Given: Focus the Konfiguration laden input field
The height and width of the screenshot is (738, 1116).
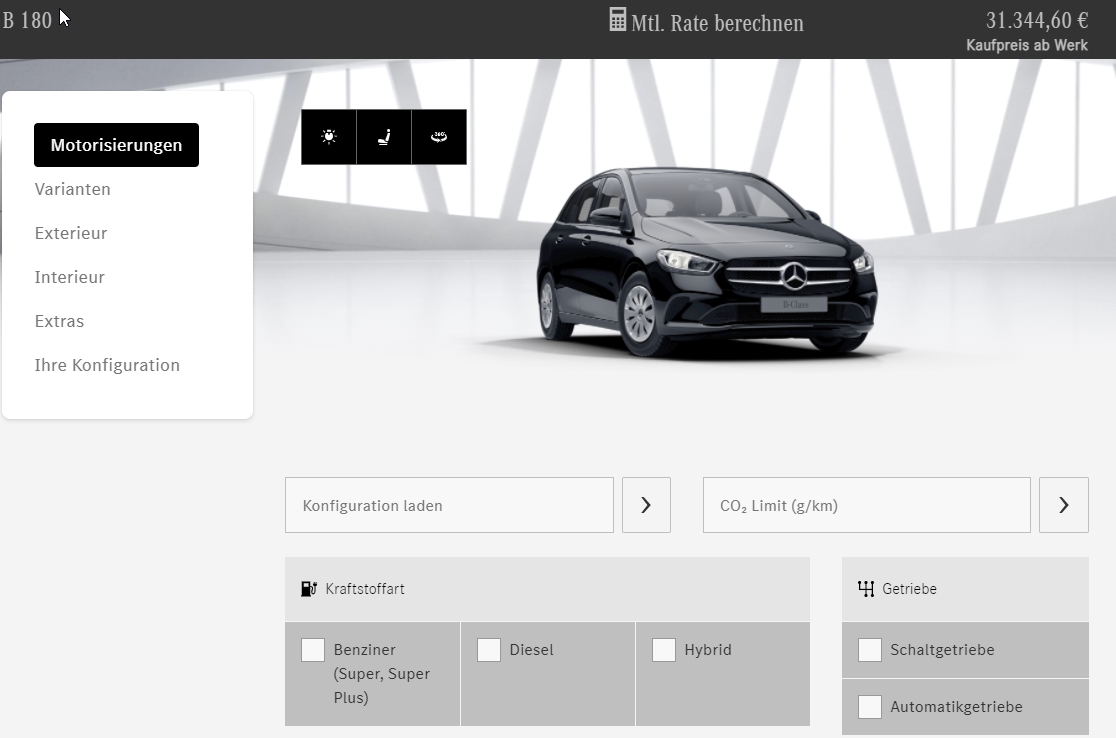Looking at the screenshot, I should pyautogui.click(x=449, y=505).
